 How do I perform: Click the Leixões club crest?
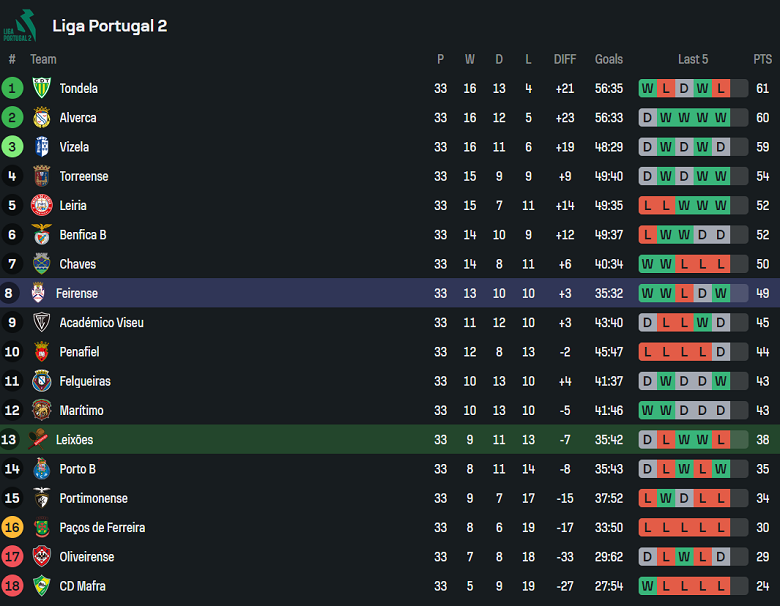[39, 439]
